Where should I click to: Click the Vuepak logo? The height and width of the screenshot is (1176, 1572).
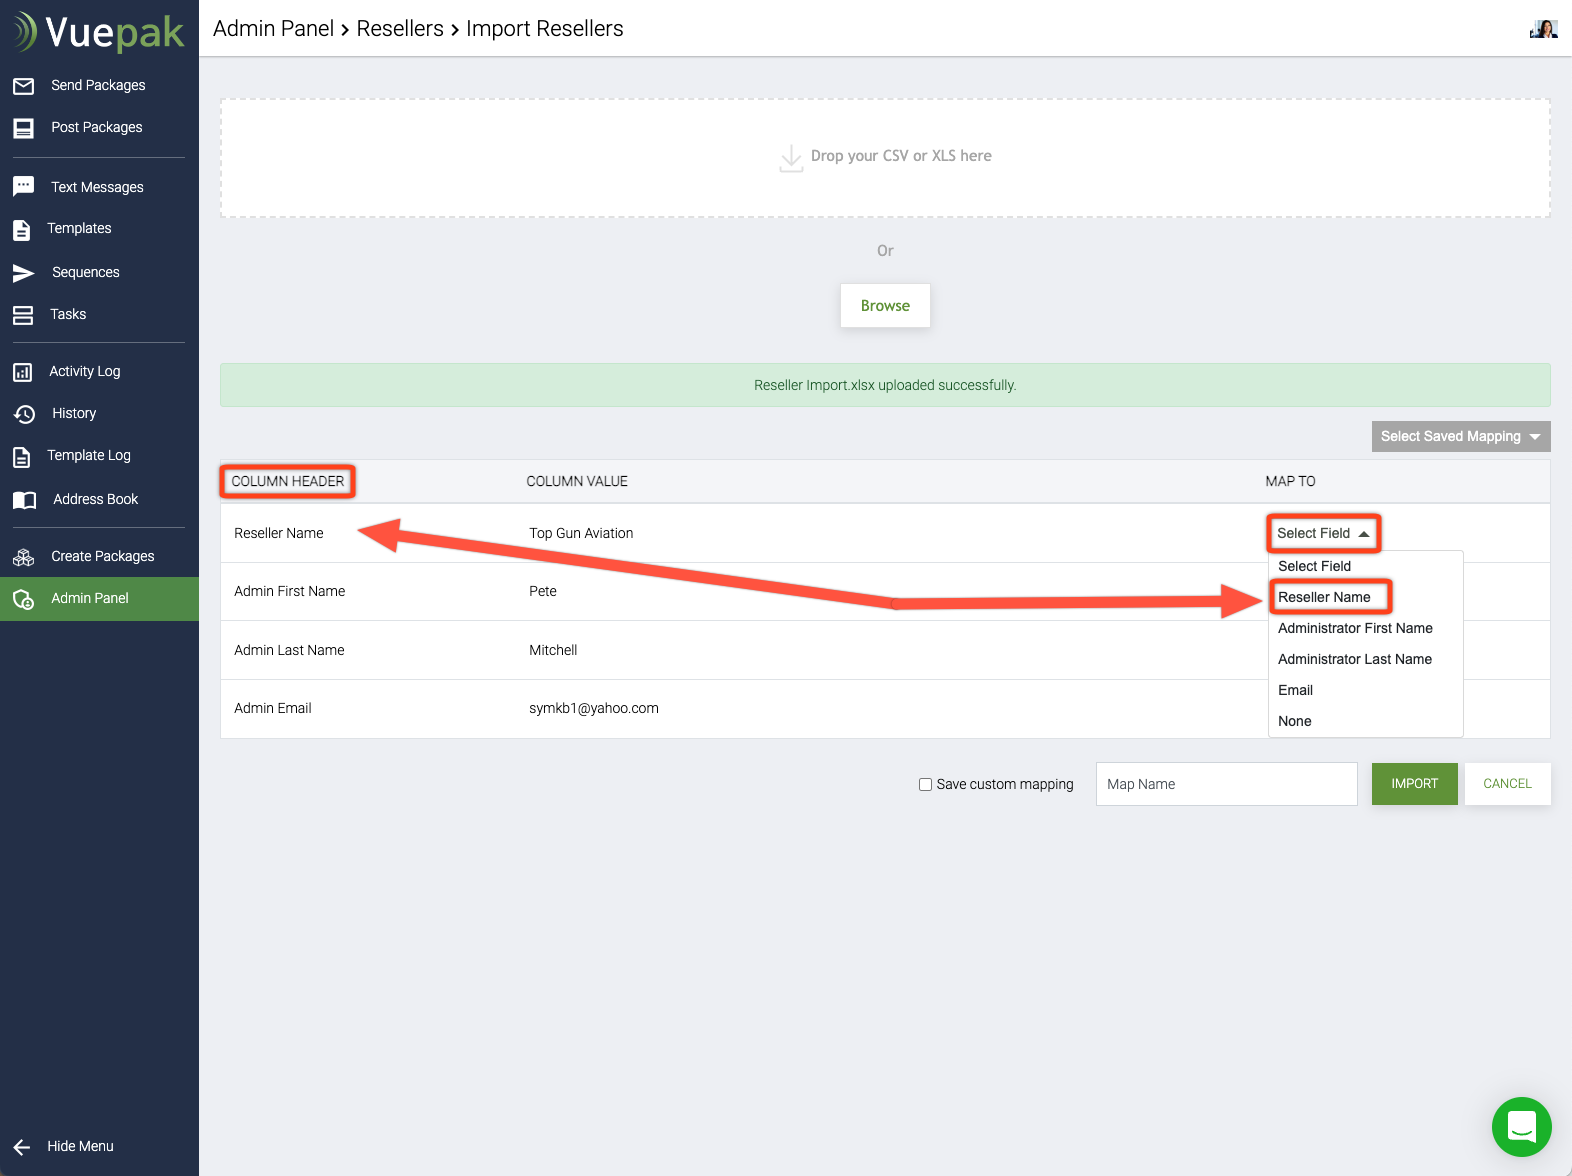pyautogui.click(x=99, y=32)
